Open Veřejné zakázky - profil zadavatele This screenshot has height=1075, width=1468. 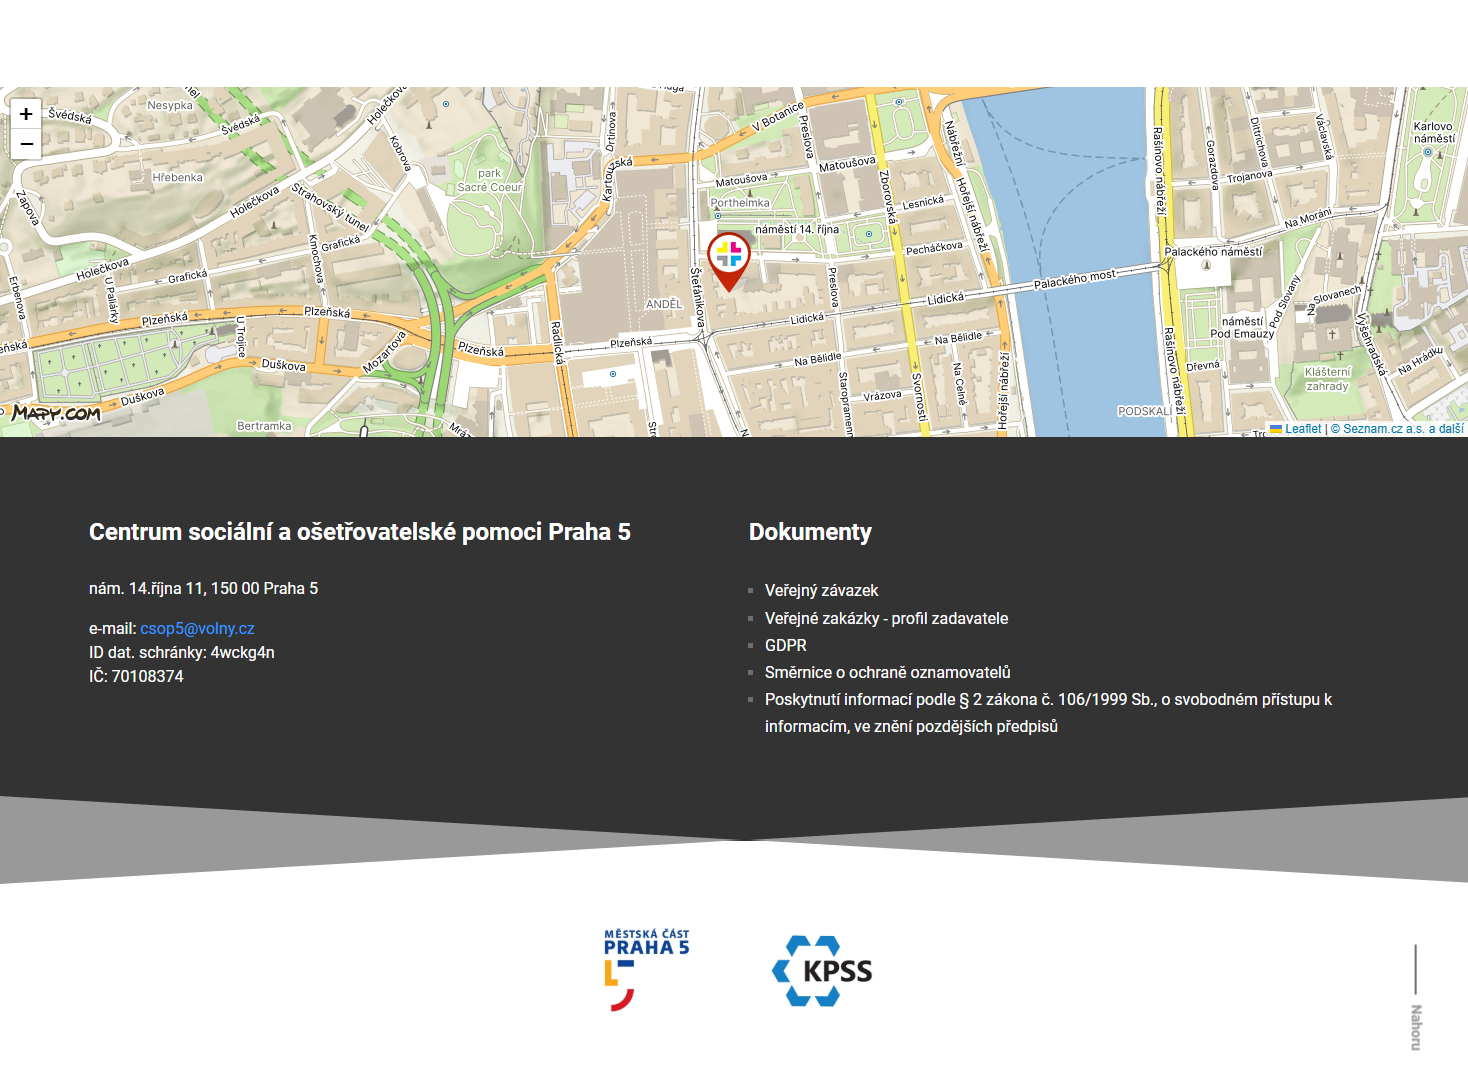[x=886, y=619]
